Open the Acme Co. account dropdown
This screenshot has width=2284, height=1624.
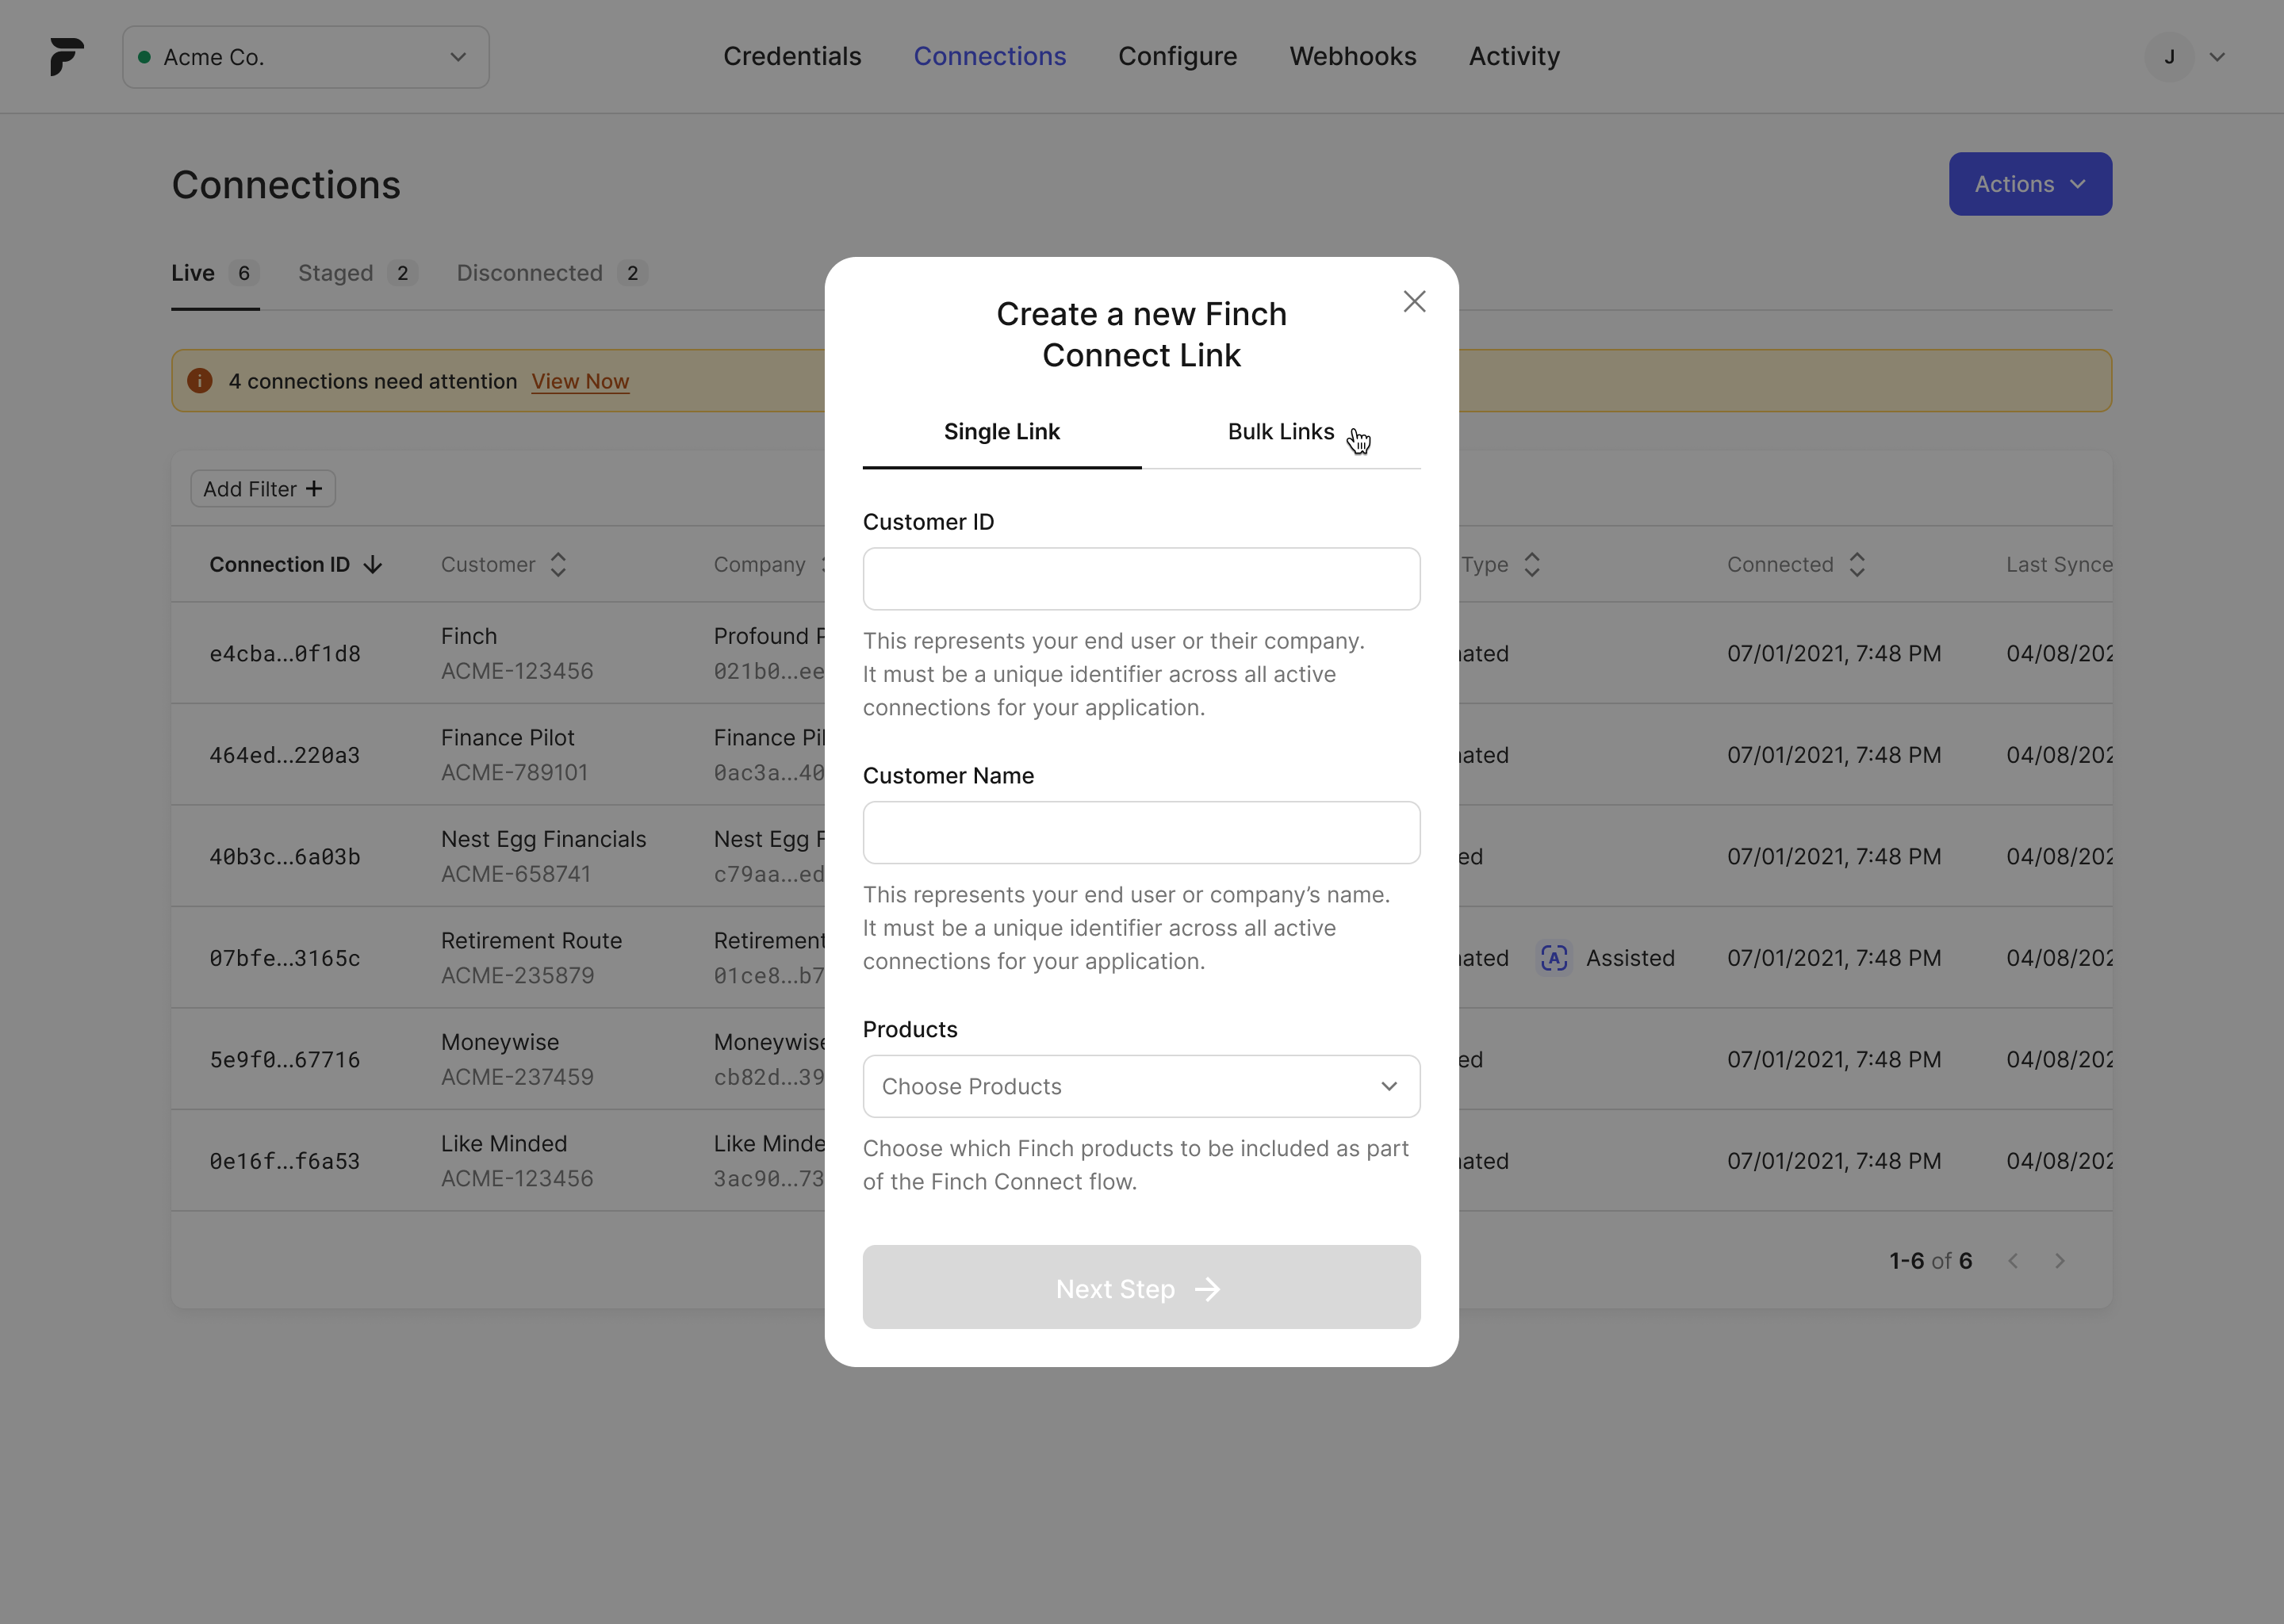306,57
